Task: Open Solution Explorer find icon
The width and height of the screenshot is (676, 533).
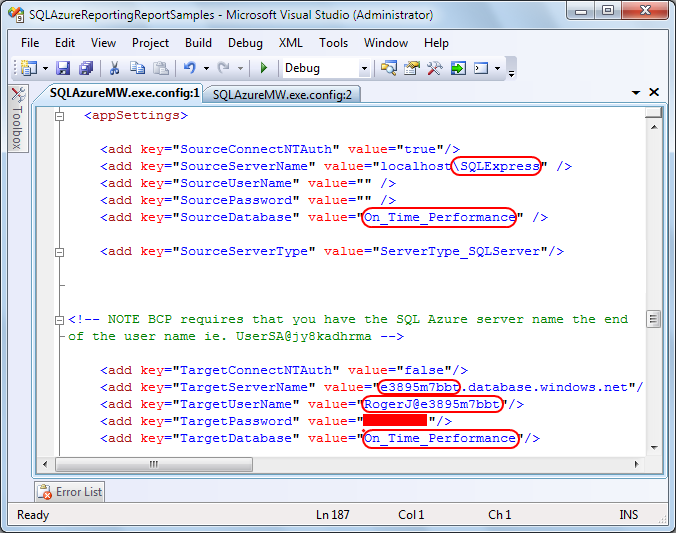Action: (388, 68)
